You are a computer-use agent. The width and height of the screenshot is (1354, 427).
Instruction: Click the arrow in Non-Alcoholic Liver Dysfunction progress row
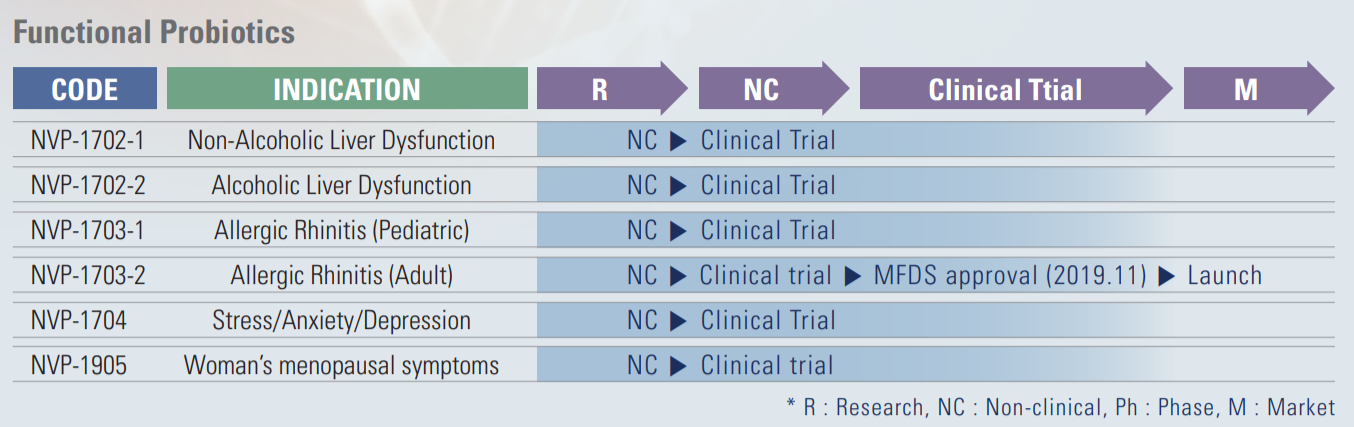click(x=678, y=141)
